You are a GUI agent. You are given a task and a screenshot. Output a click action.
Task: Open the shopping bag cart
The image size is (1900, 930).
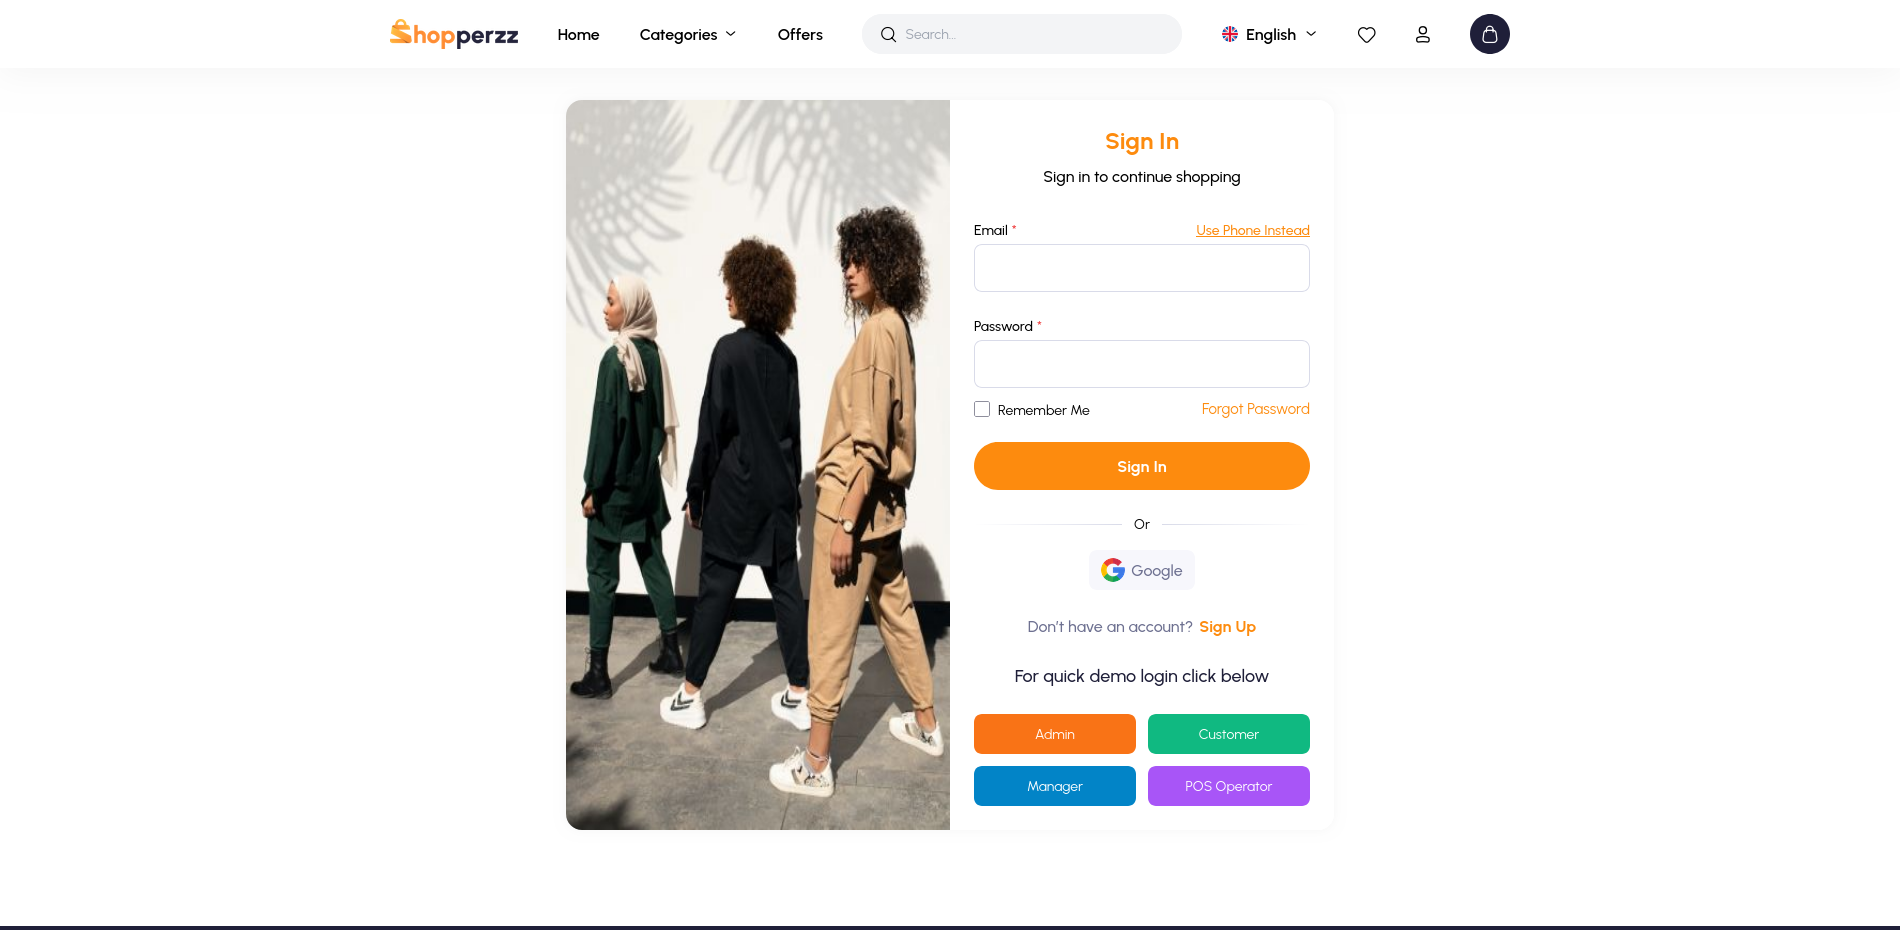click(x=1489, y=34)
